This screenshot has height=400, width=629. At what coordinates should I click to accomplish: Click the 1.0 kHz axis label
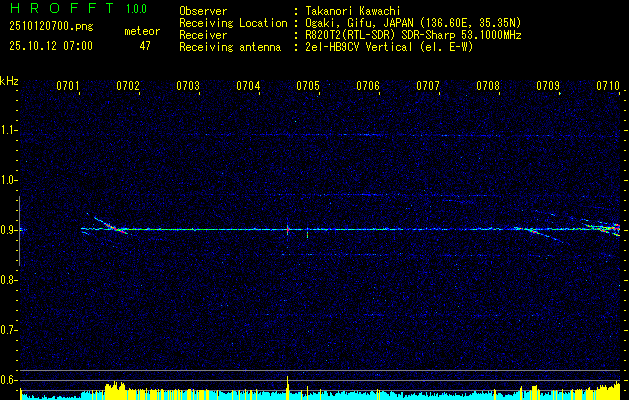click(8, 180)
